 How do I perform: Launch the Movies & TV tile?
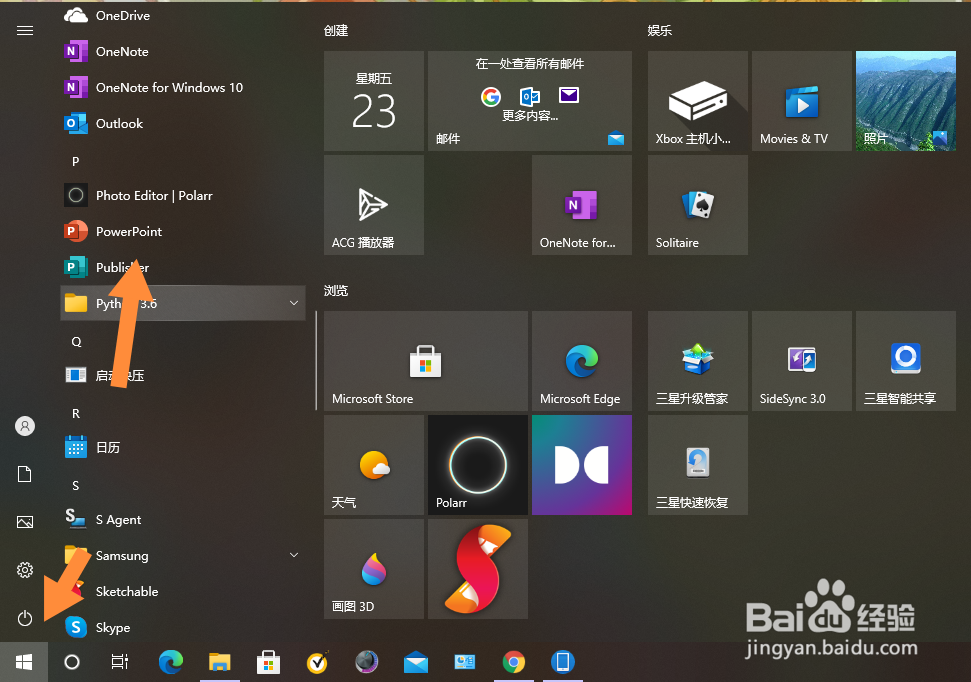(x=802, y=101)
